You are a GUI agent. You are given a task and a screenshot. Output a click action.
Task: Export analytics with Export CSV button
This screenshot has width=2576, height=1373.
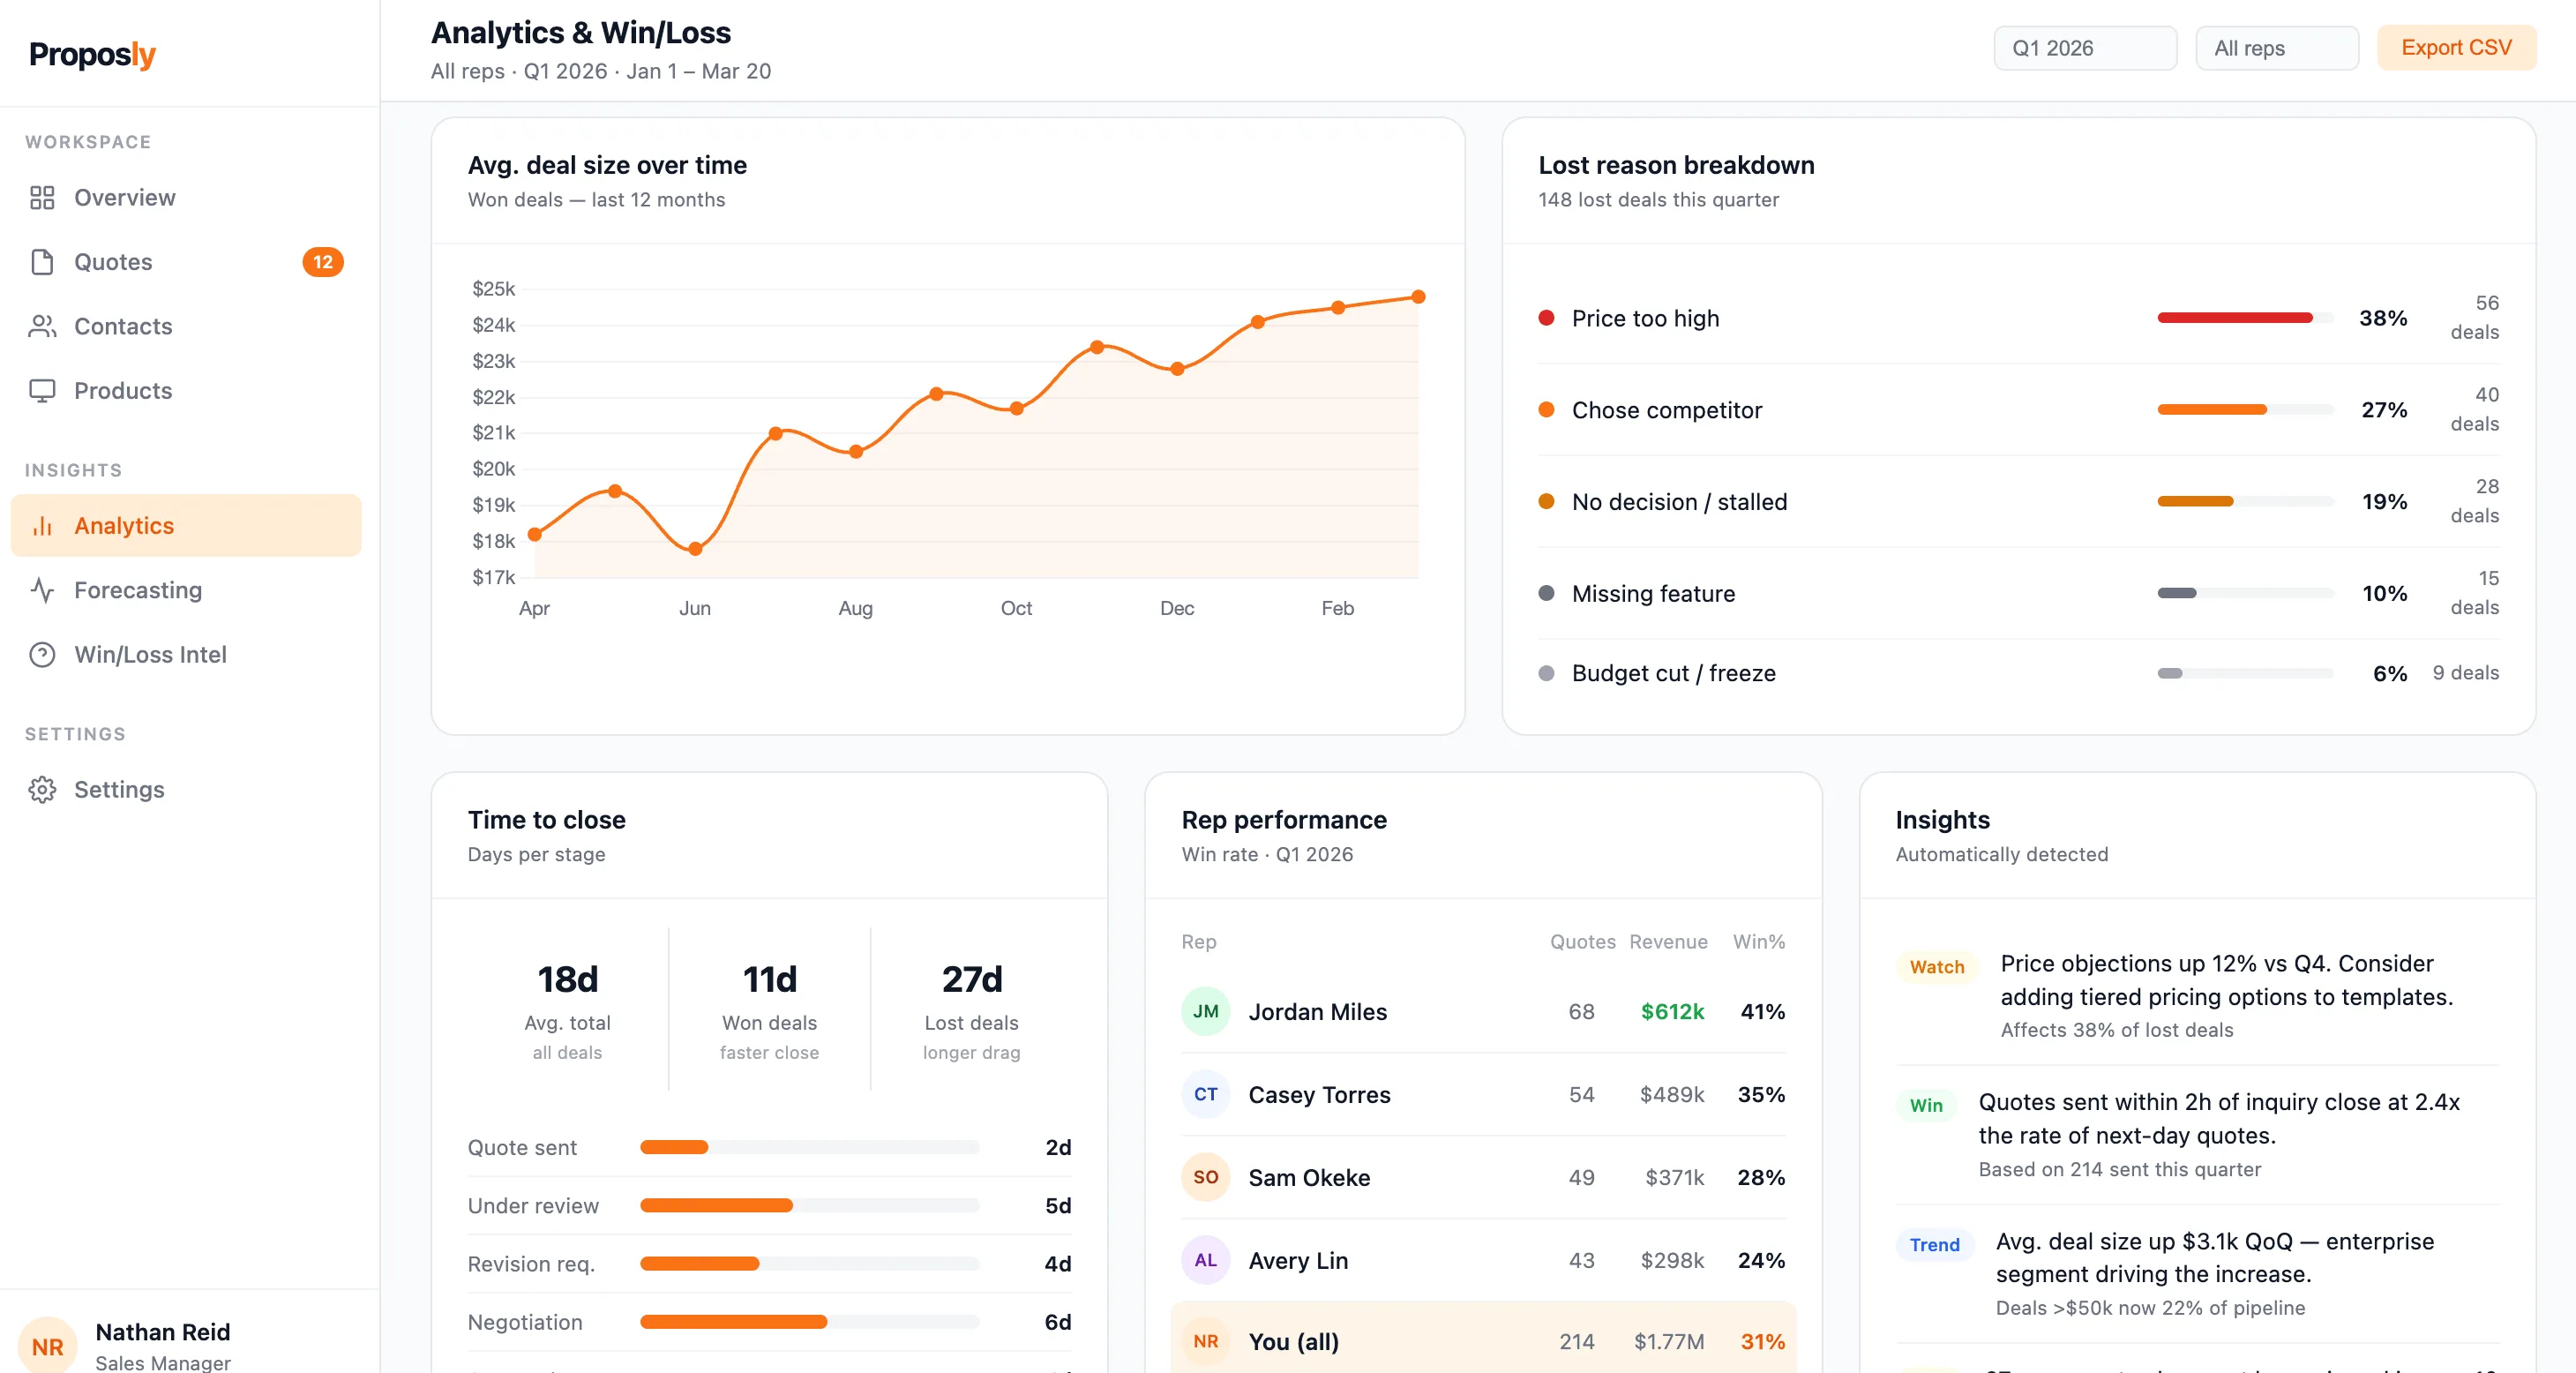click(x=2456, y=48)
